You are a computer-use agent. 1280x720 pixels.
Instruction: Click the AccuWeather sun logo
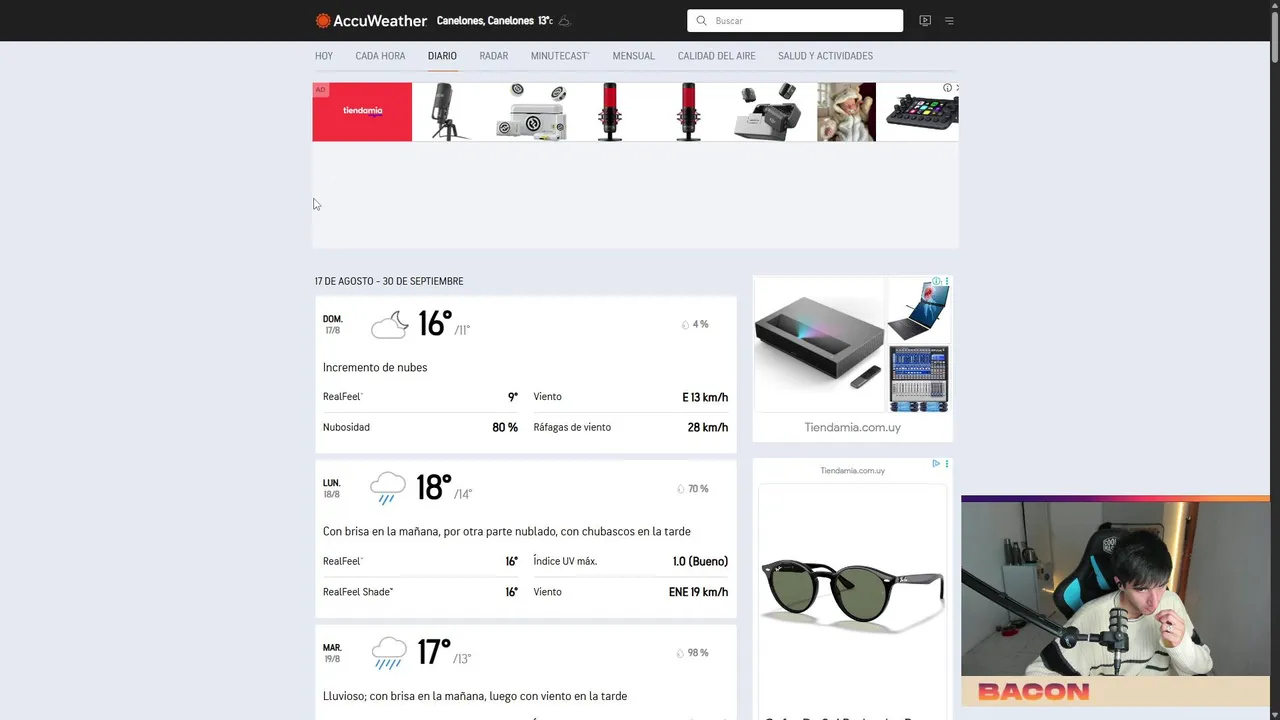(323, 21)
